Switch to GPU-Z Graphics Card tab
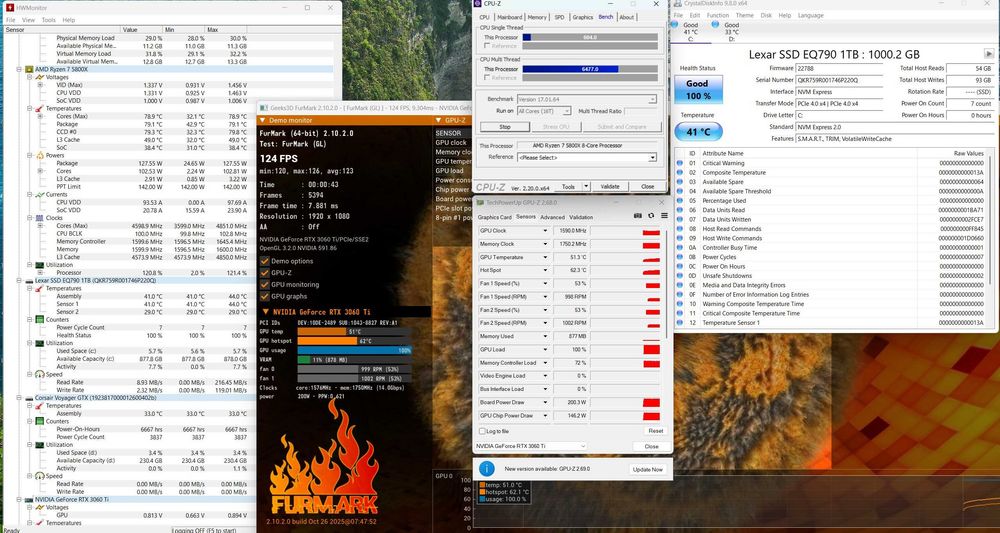The width and height of the screenshot is (1000, 533). (x=495, y=217)
